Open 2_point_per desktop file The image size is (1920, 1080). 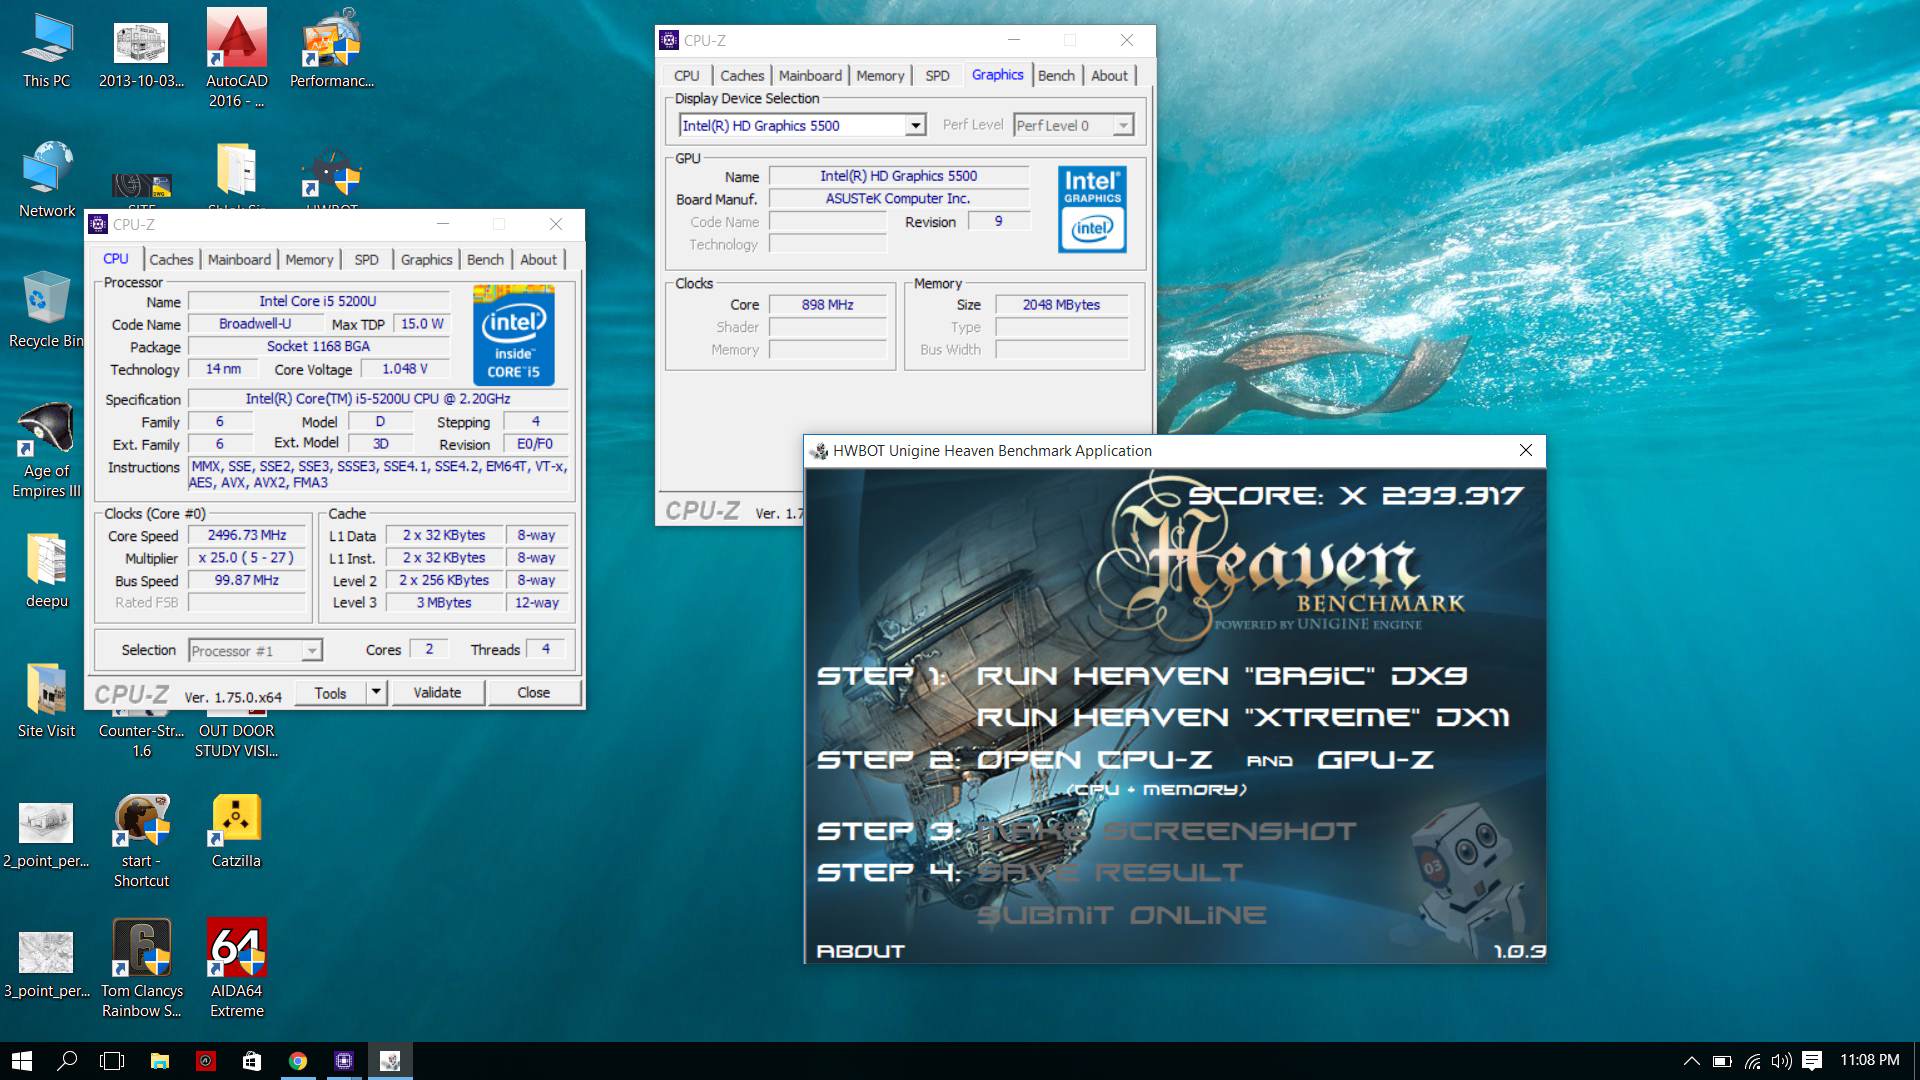point(46,835)
